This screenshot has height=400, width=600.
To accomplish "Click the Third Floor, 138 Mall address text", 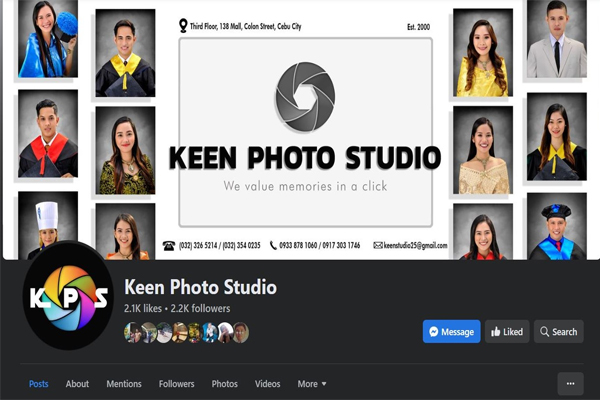I will tap(246, 26).
